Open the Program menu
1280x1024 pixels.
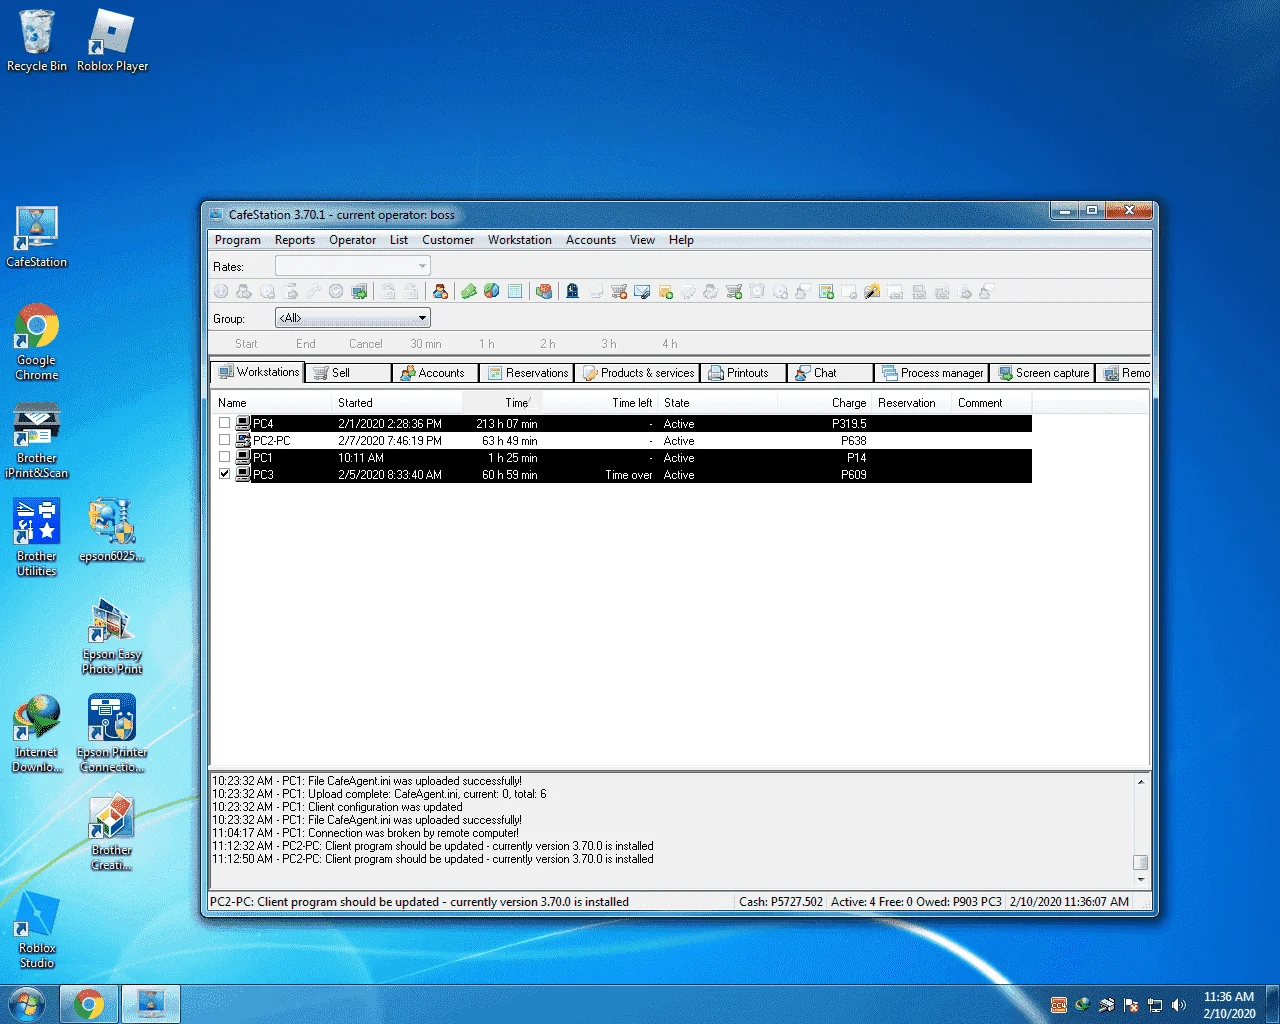[x=238, y=240]
